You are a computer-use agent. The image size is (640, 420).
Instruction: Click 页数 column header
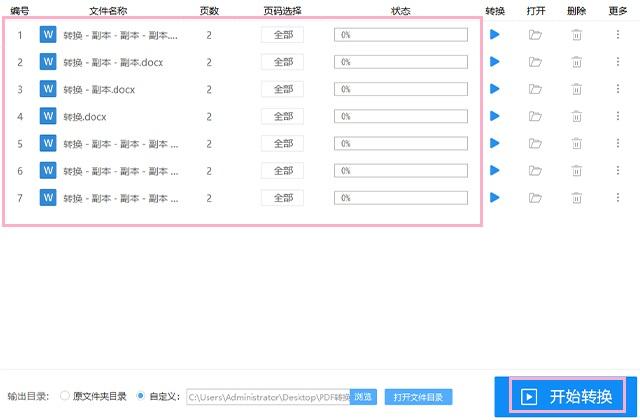coord(209,11)
